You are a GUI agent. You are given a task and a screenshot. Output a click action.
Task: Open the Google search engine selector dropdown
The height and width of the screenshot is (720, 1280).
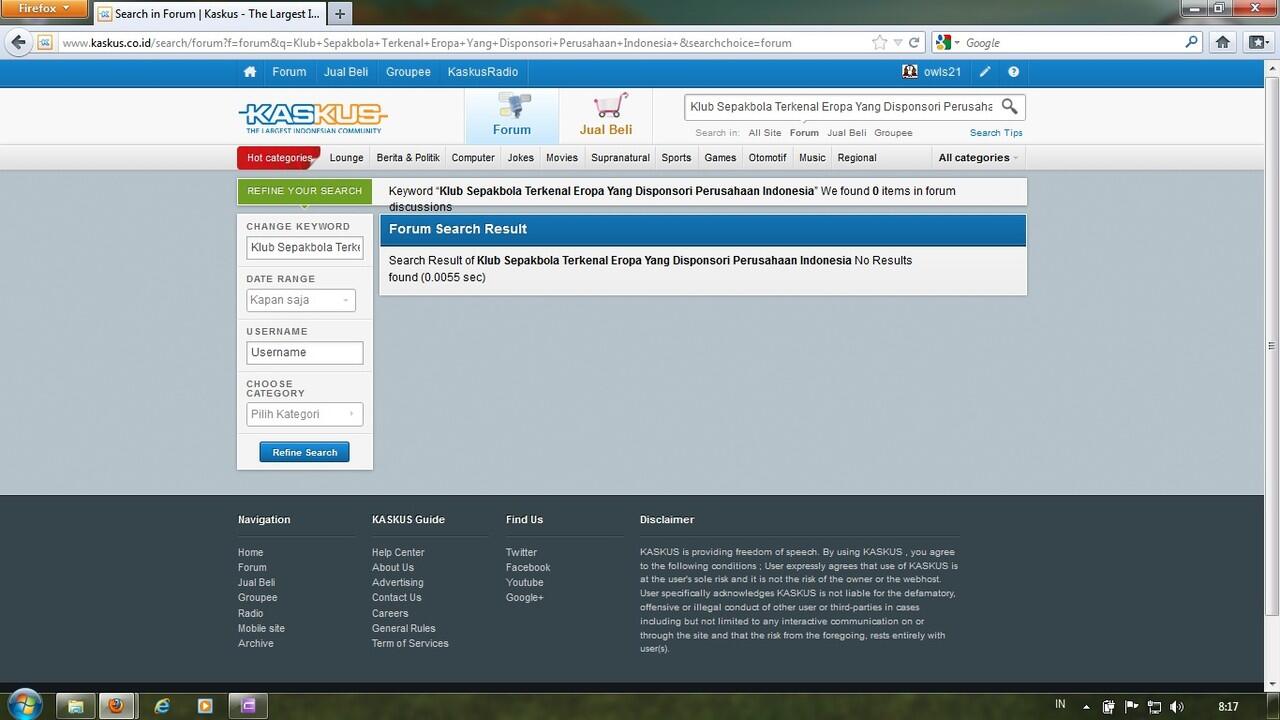(x=949, y=42)
